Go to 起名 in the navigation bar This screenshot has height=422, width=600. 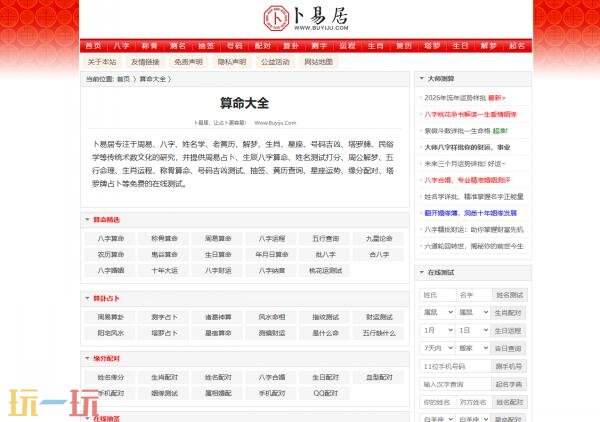[x=517, y=46]
